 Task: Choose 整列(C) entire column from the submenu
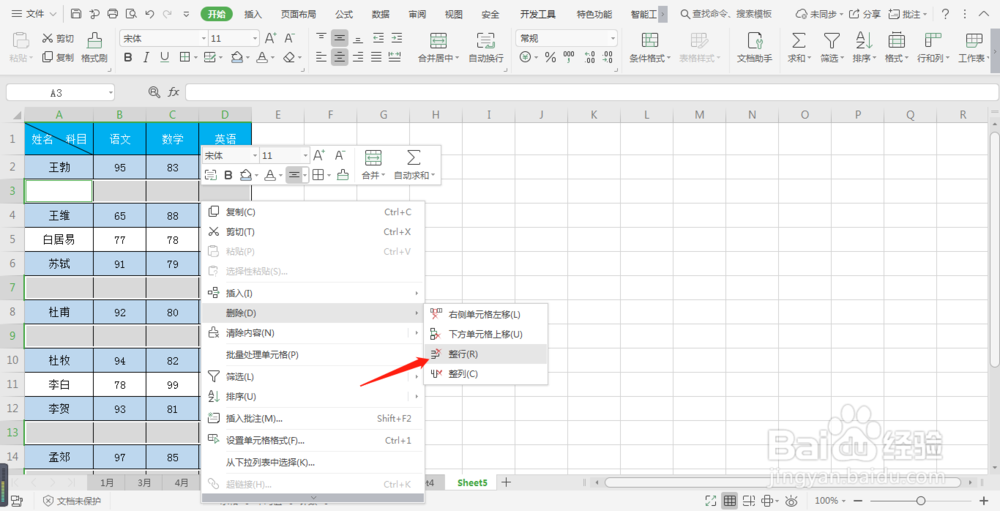point(485,374)
